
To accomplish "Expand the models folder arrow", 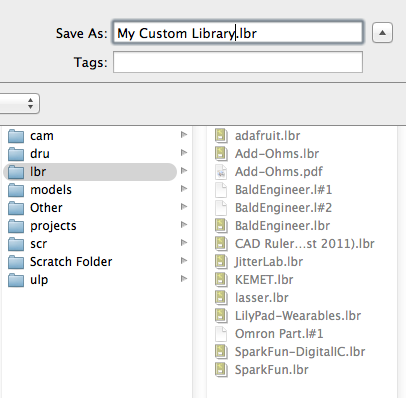I will [184, 189].
